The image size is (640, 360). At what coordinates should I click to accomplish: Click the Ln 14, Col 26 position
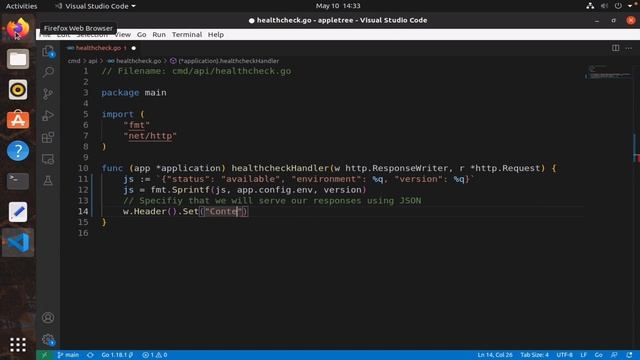pyautogui.click(x=495, y=355)
